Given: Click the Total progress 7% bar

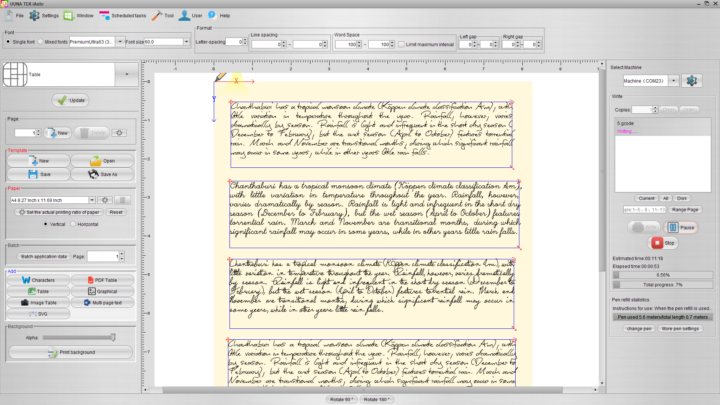Looking at the screenshot, I should [x=663, y=285].
